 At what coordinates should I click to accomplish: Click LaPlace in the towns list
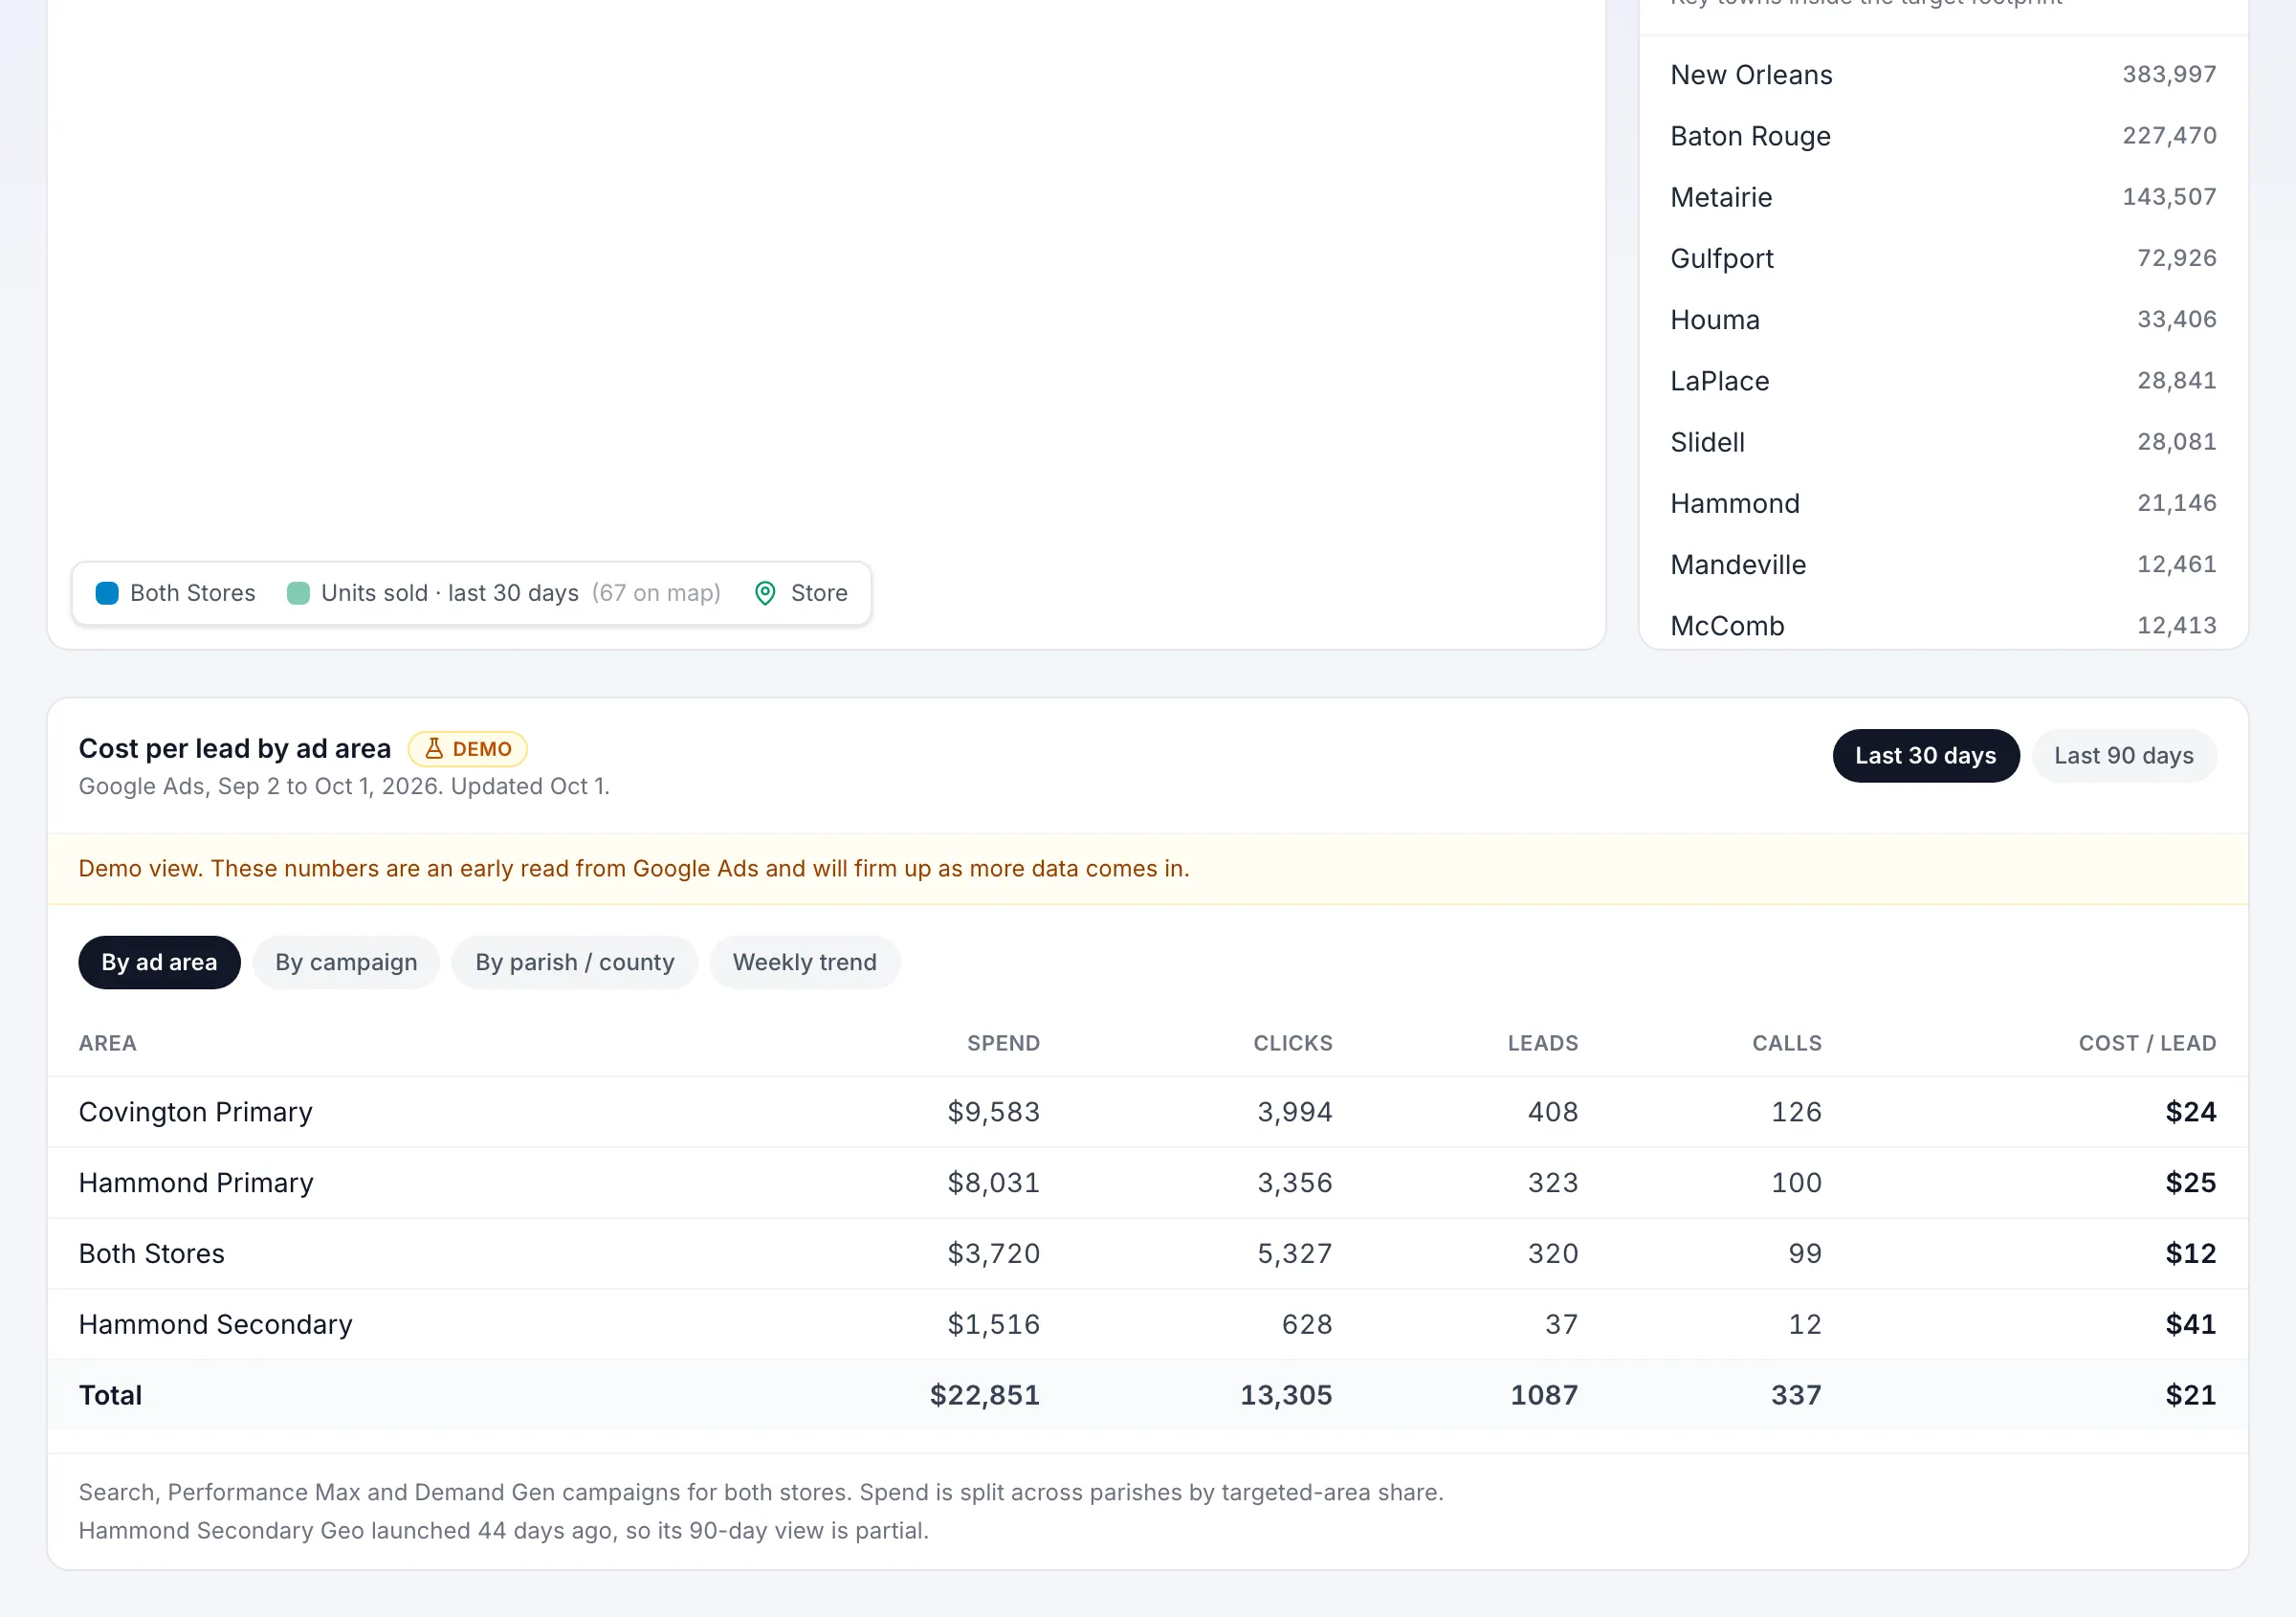click(x=1720, y=381)
